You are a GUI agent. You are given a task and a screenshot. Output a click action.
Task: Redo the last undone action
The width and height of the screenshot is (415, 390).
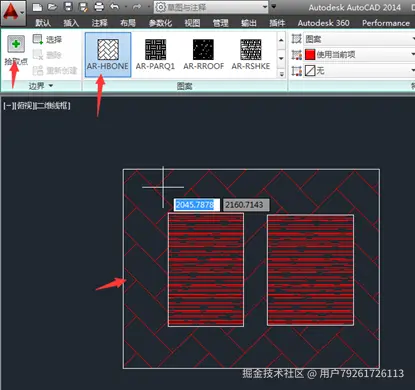(137, 7)
